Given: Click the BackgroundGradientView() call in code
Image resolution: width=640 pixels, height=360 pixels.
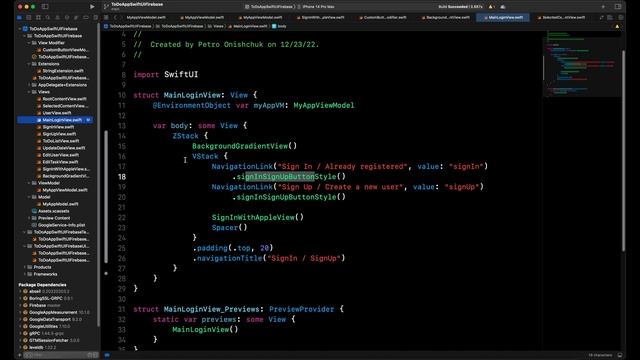Looking at the screenshot, I should click(244, 146).
